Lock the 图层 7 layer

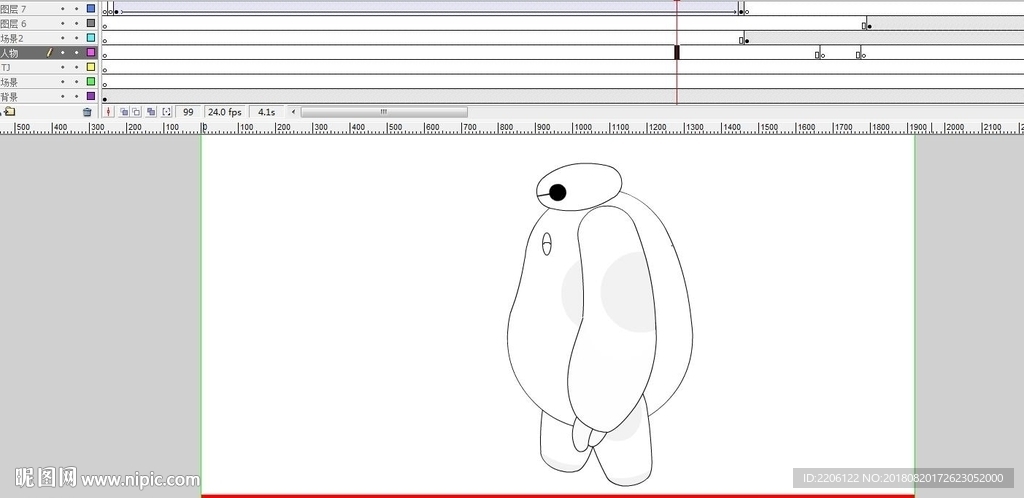pos(76,8)
